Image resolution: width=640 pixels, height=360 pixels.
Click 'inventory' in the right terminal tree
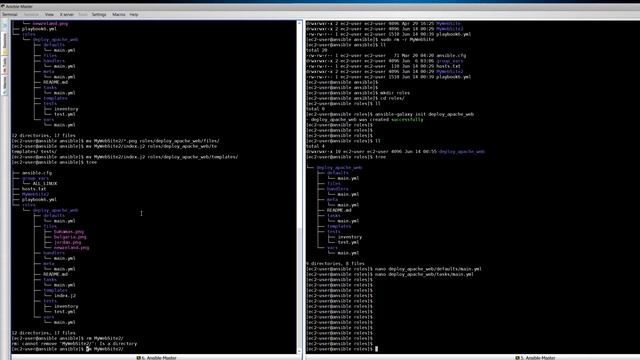click(350, 237)
